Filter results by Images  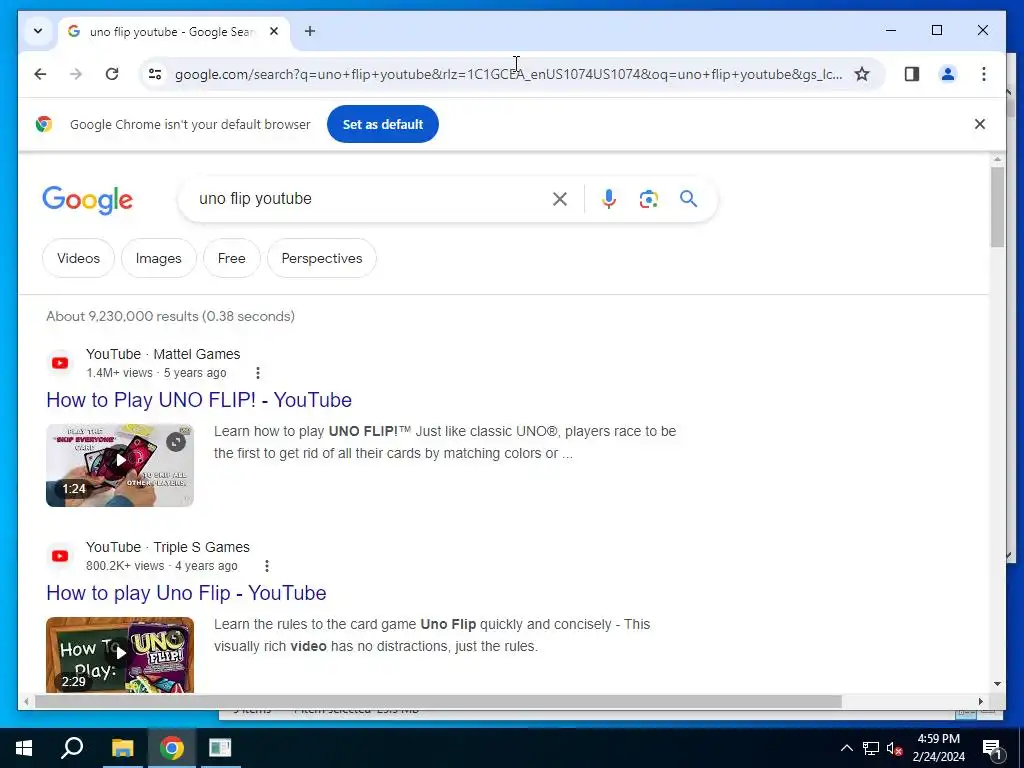click(159, 258)
